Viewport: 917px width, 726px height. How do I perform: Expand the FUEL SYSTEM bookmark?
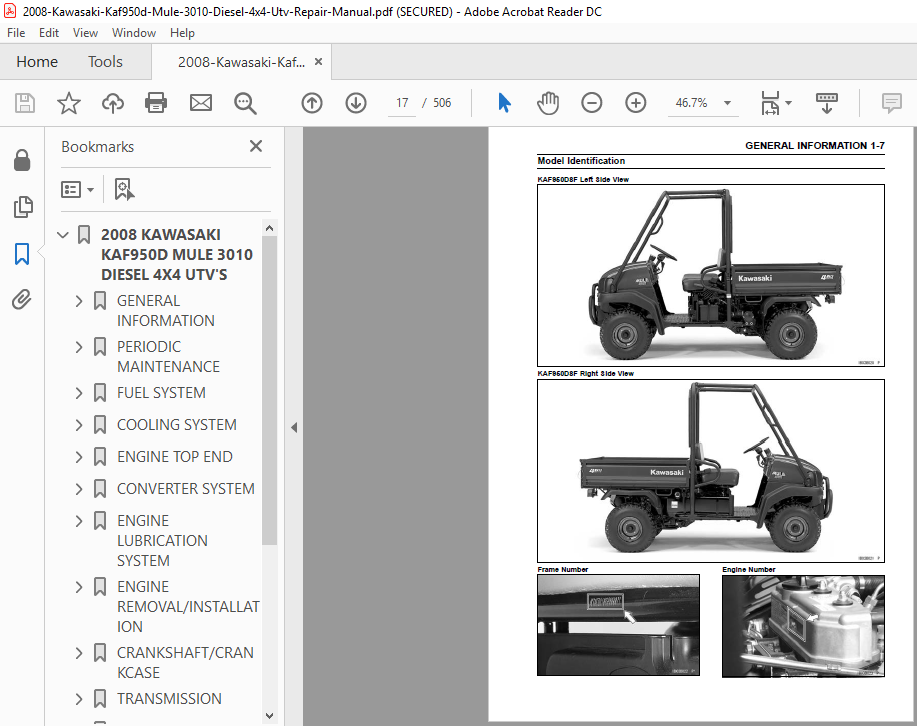[x=79, y=393]
